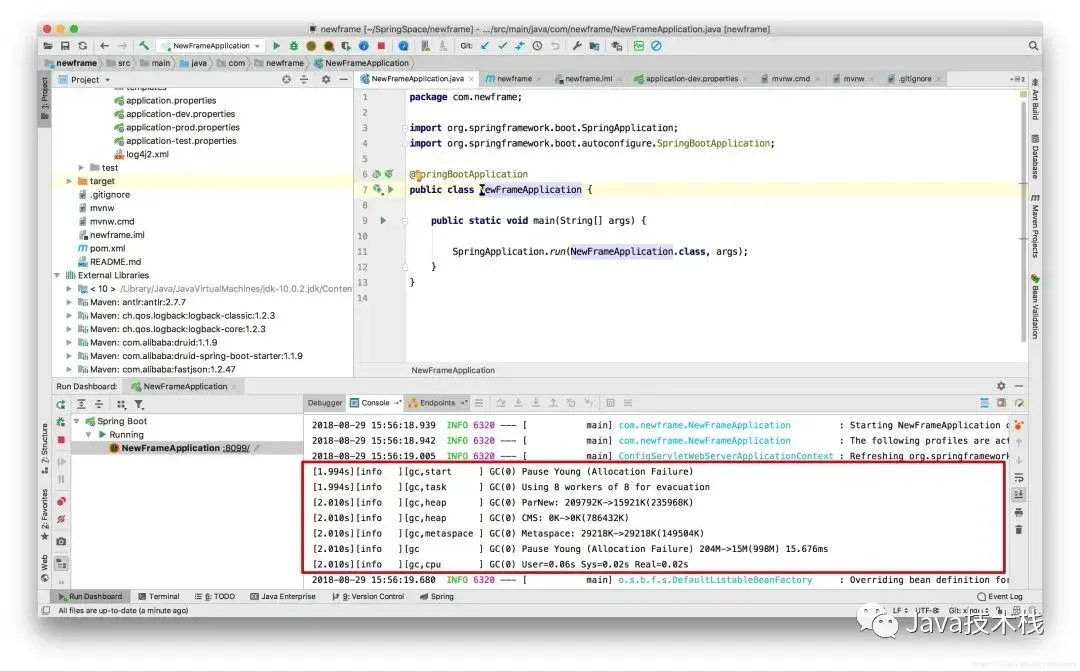This screenshot has height=671, width=1080.
Task: Open the Spring tool window
Action: point(437,597)
